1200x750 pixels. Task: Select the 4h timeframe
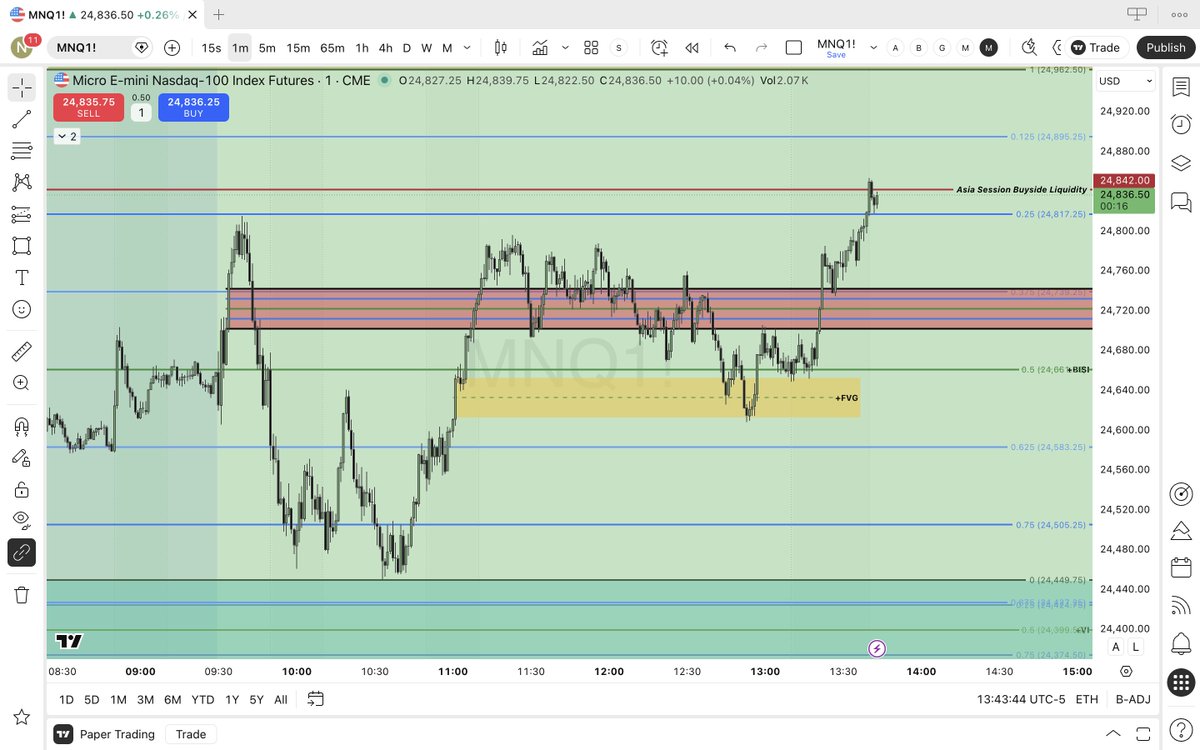click(x=385, y=47)
